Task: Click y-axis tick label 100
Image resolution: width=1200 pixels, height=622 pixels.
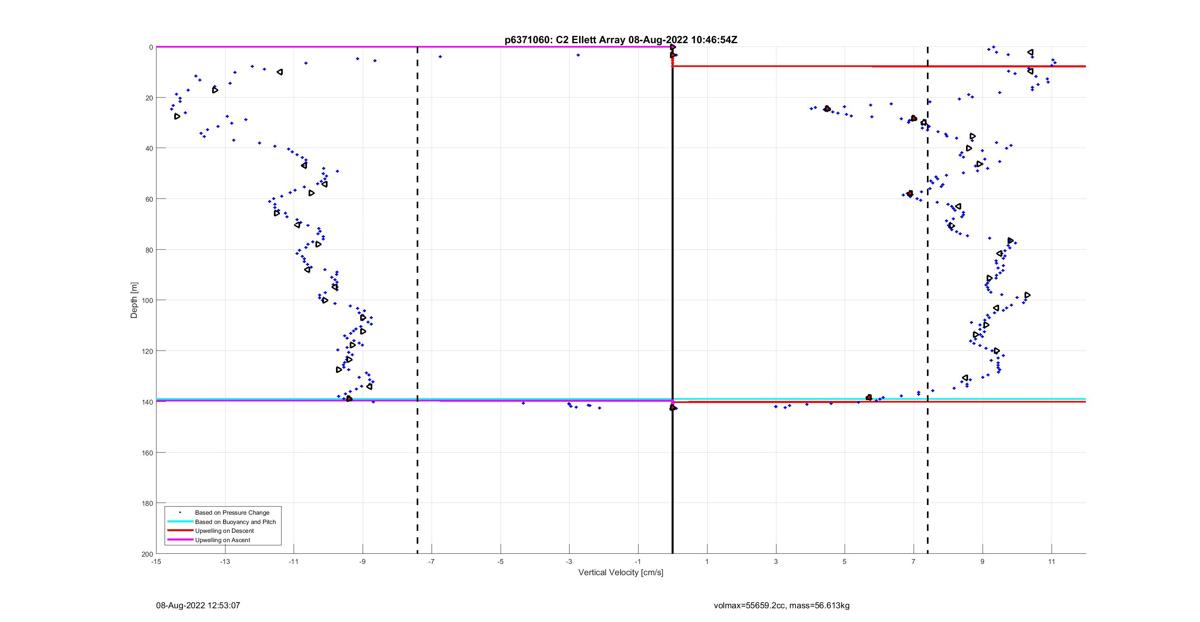Action: click(146, 300)
